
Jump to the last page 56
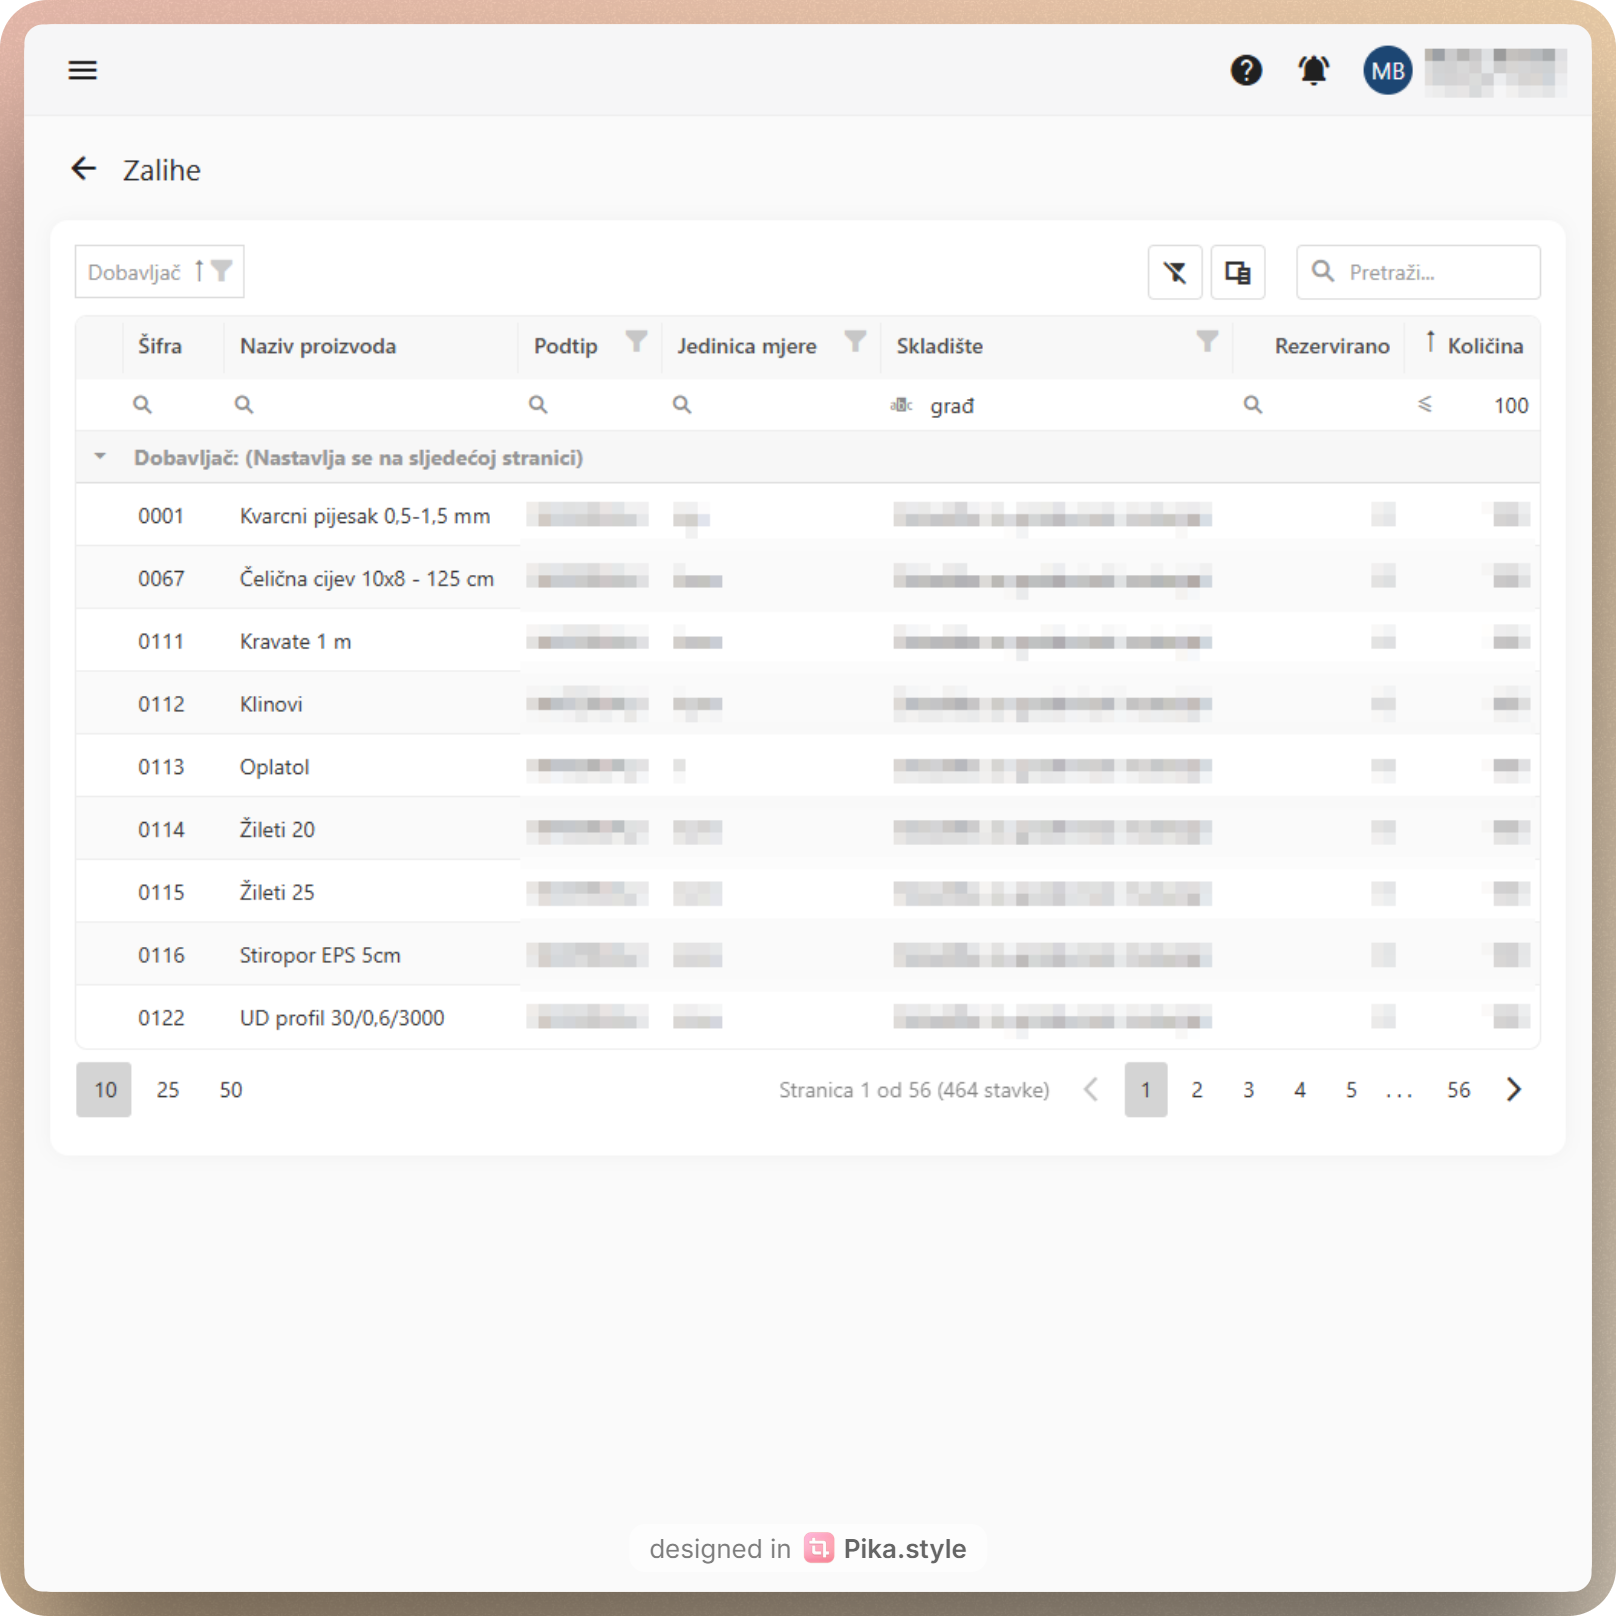1458,1090
